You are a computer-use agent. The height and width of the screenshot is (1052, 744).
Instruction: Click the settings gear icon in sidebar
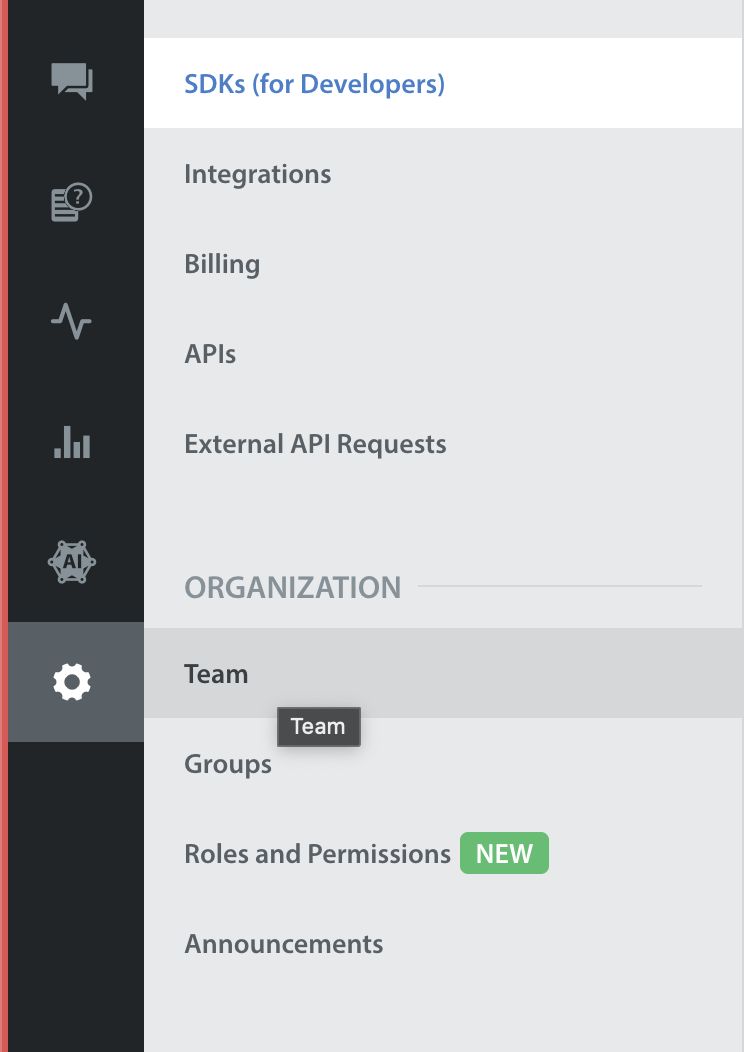(x=72, y=682)
